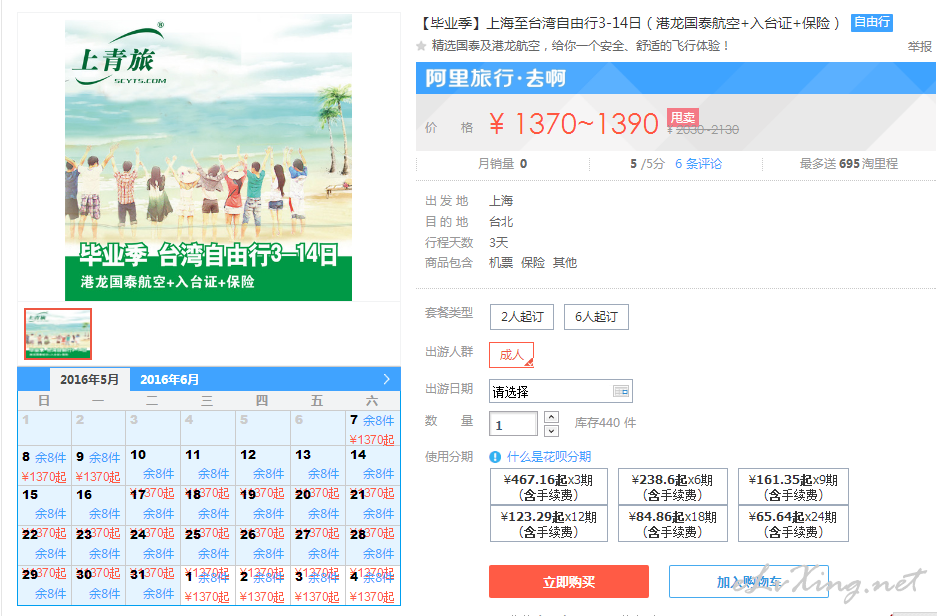
Task: Open the 6 条评论 reviews link
Action: [x=698, y=164]
